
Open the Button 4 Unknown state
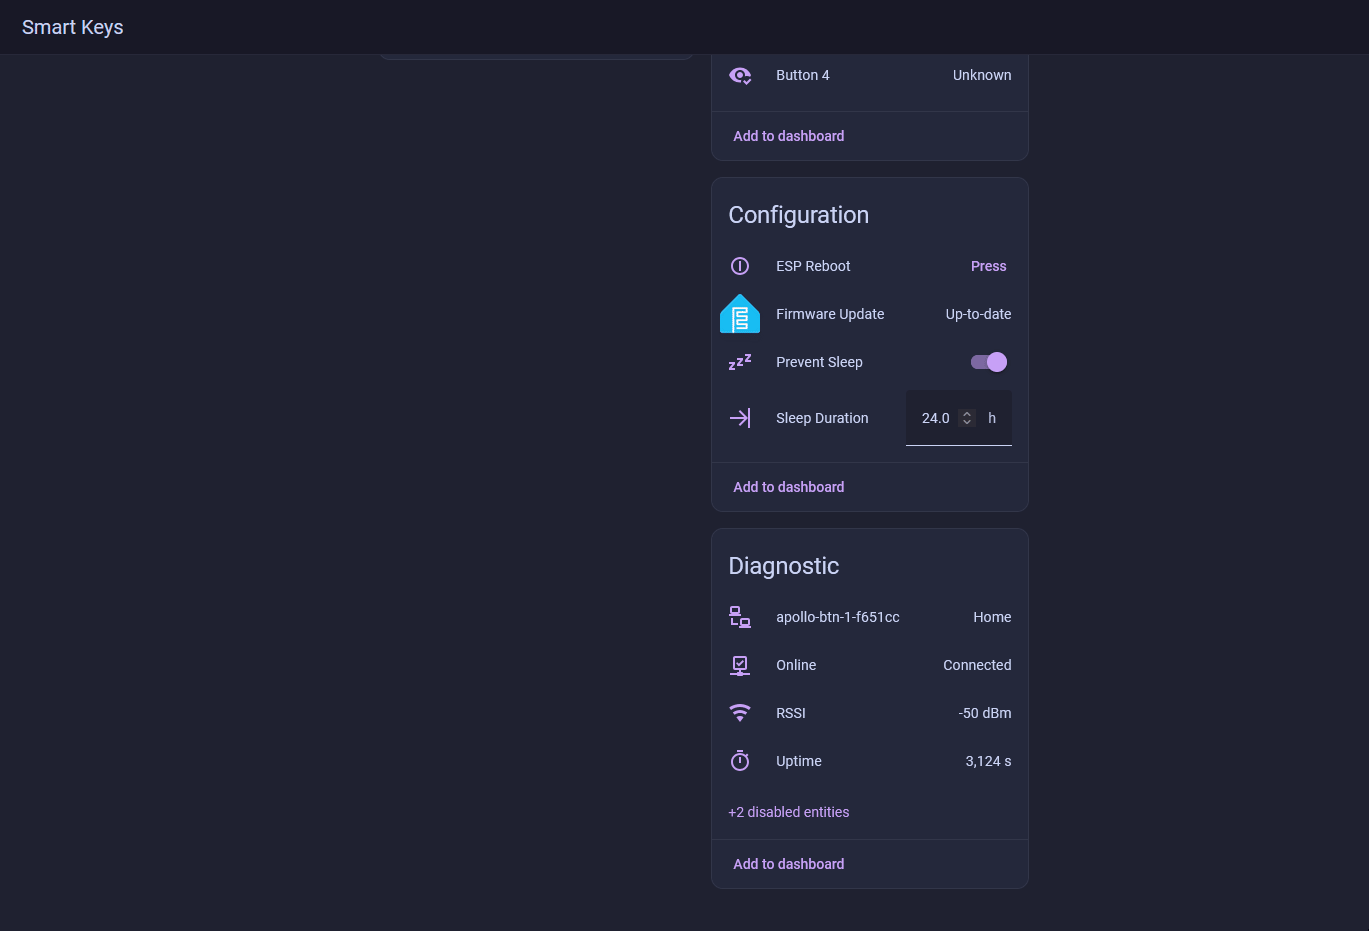point(981,75)
